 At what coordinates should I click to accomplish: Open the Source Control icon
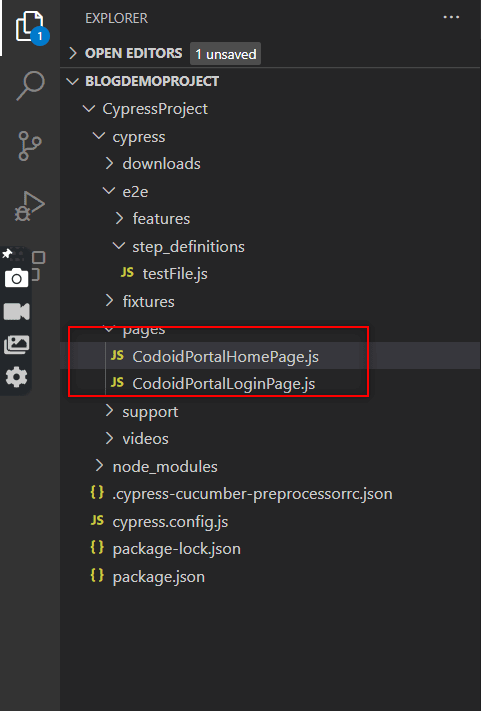pyautogui.click(x=30, y=146)
